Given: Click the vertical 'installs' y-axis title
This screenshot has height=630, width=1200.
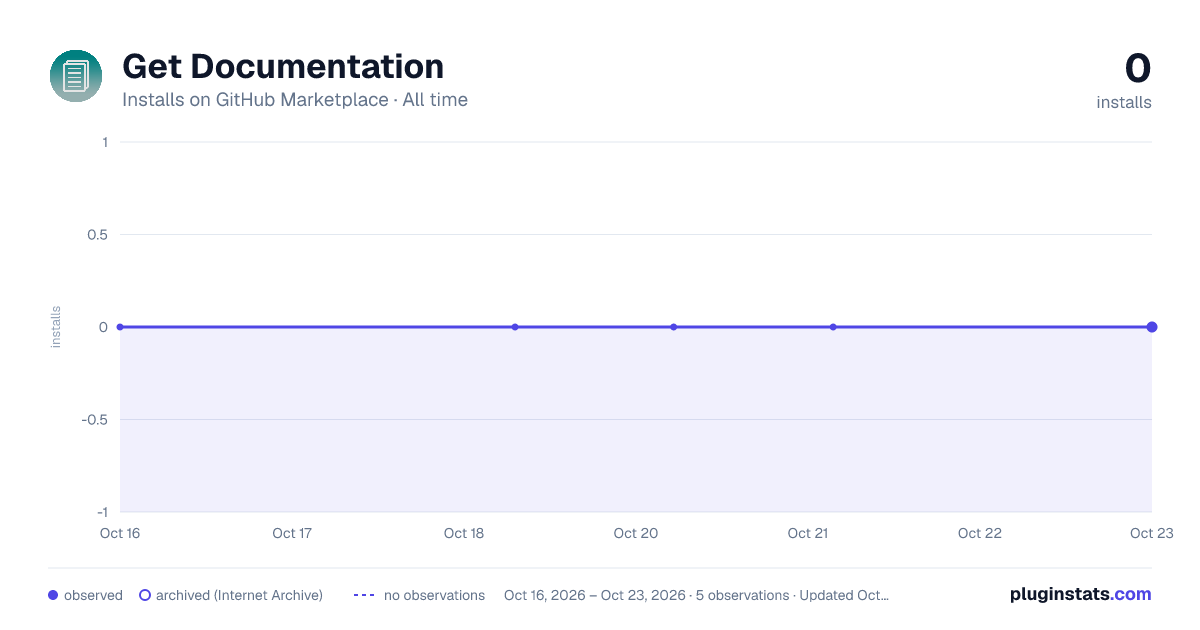Looking at the screenshot, I should (x=56, y=327).
